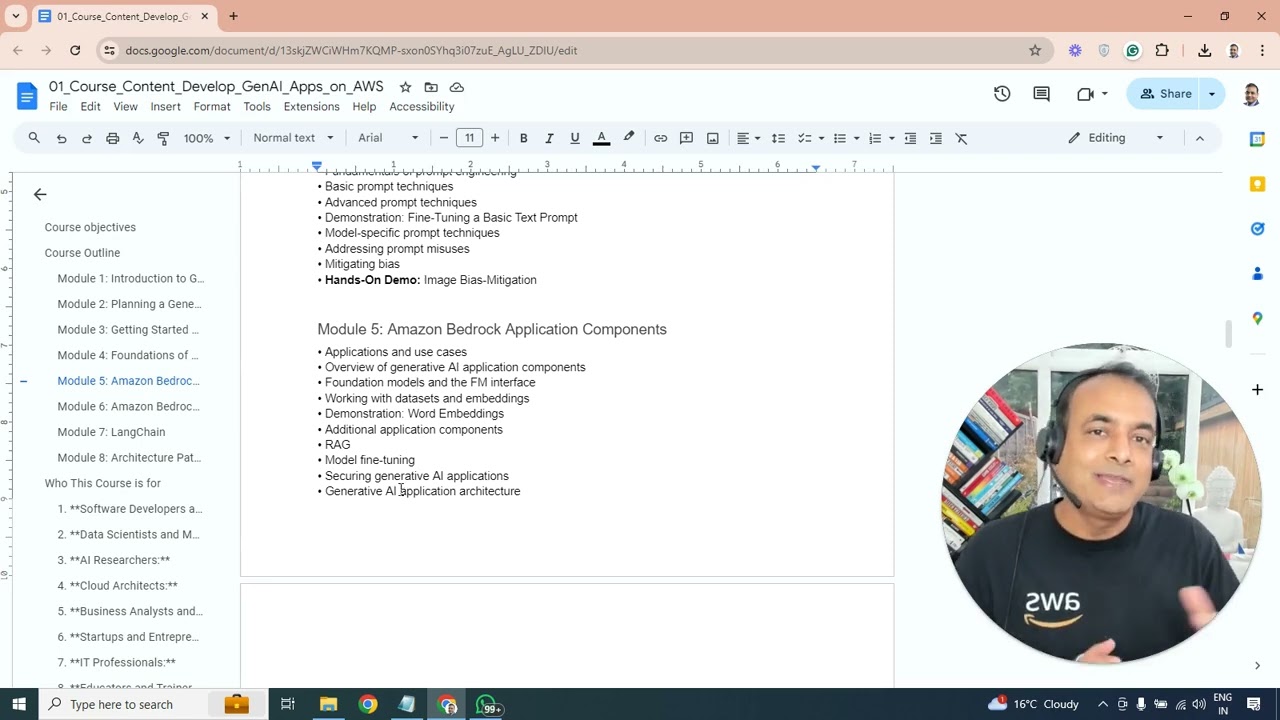Open Google Keep side panel
This screenshot has width=1280, height=720.
pos(1257,184)
